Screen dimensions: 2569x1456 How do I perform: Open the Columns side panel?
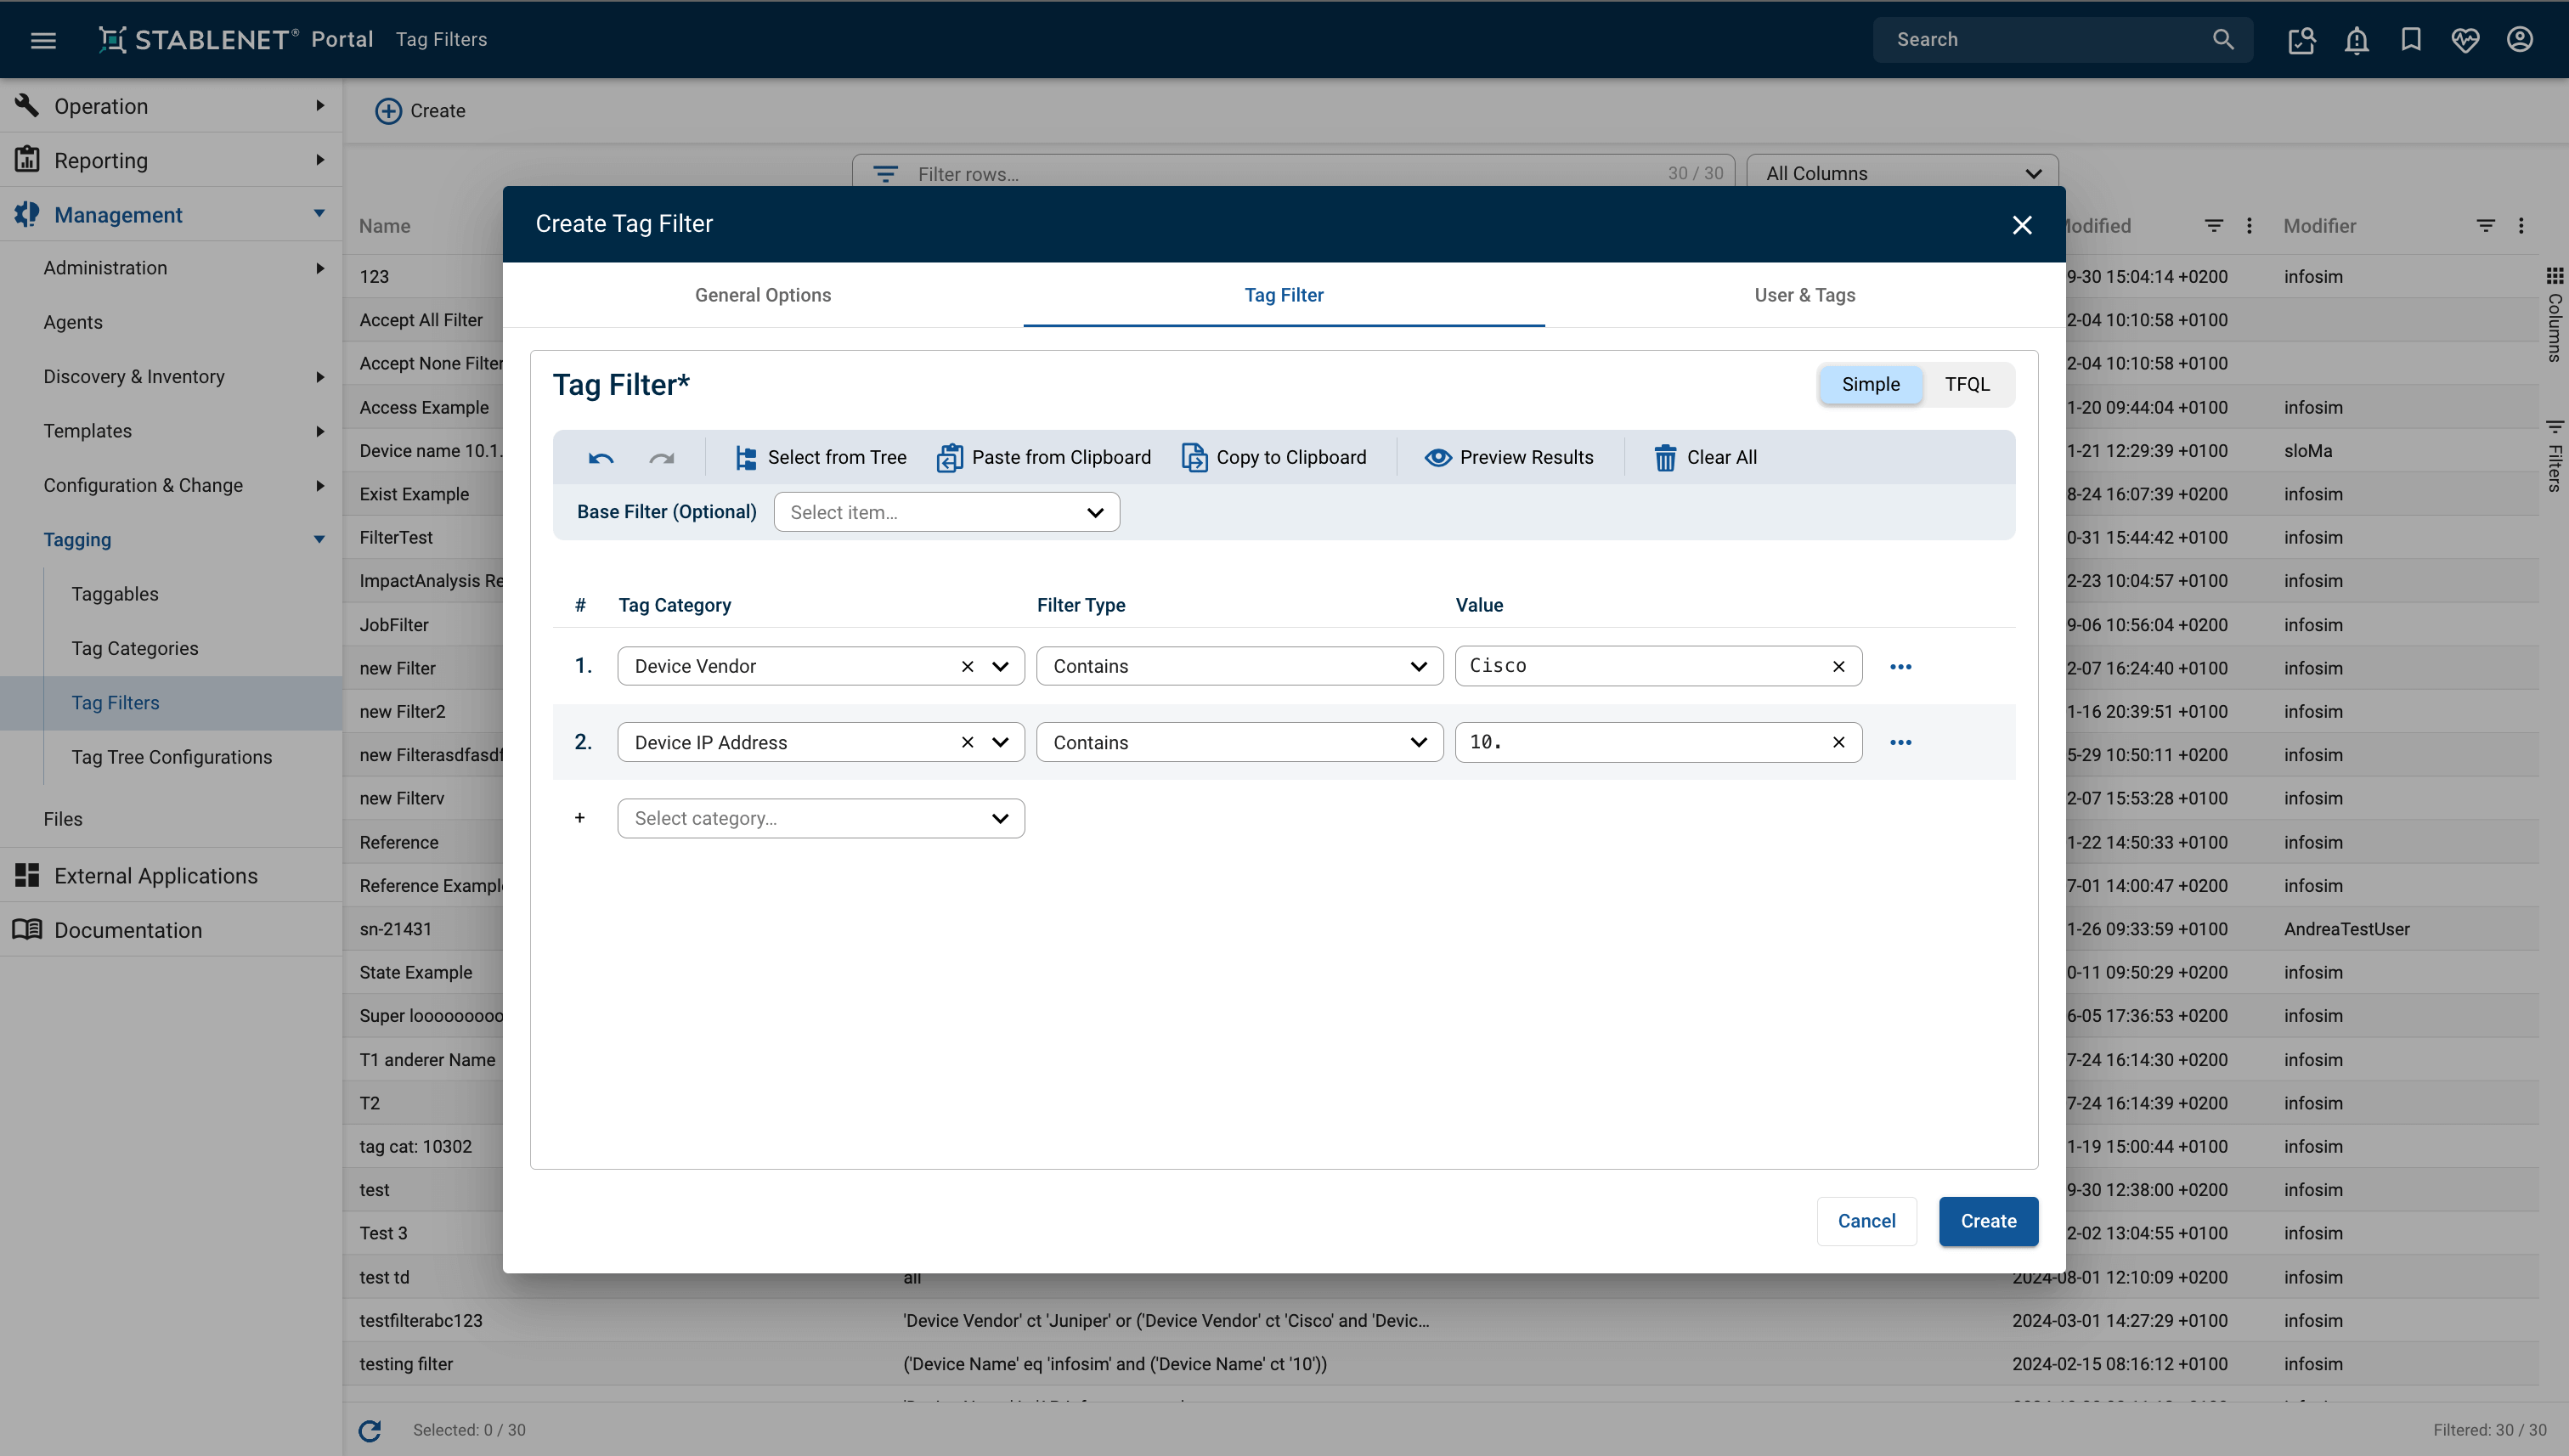[2554, 315]
